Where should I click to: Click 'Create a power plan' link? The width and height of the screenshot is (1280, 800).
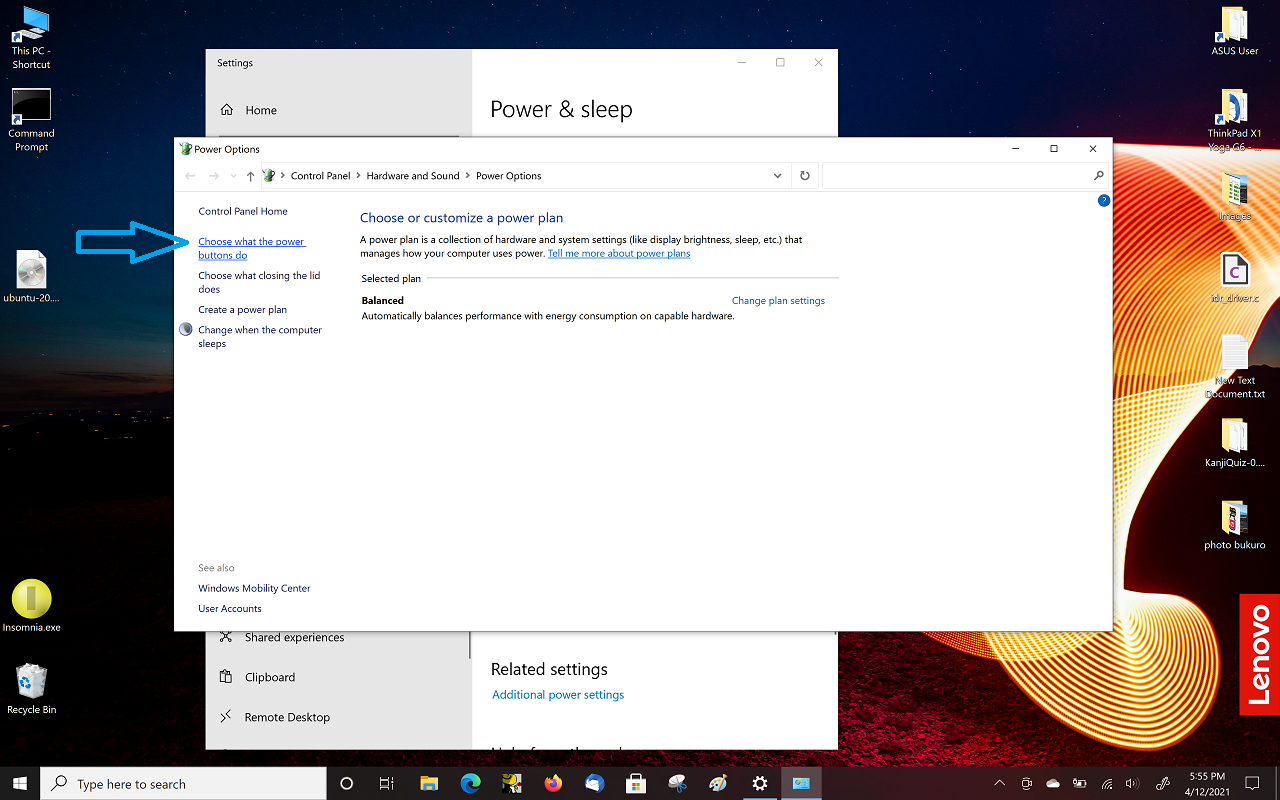[x=242, y=309]
